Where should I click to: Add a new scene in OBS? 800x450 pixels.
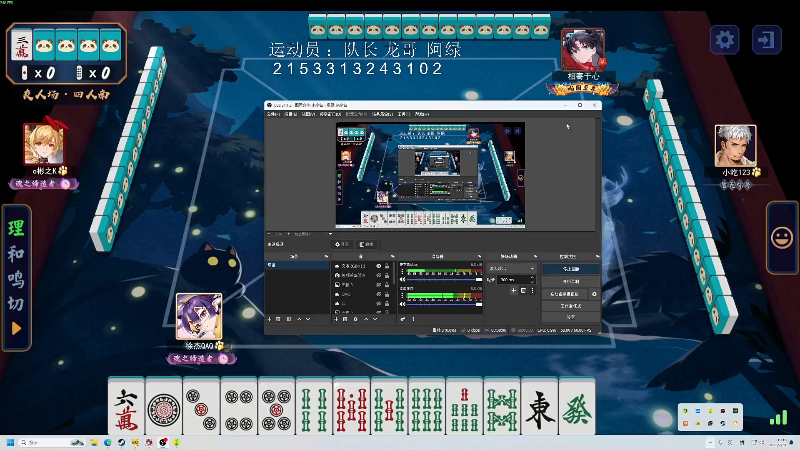269,319
